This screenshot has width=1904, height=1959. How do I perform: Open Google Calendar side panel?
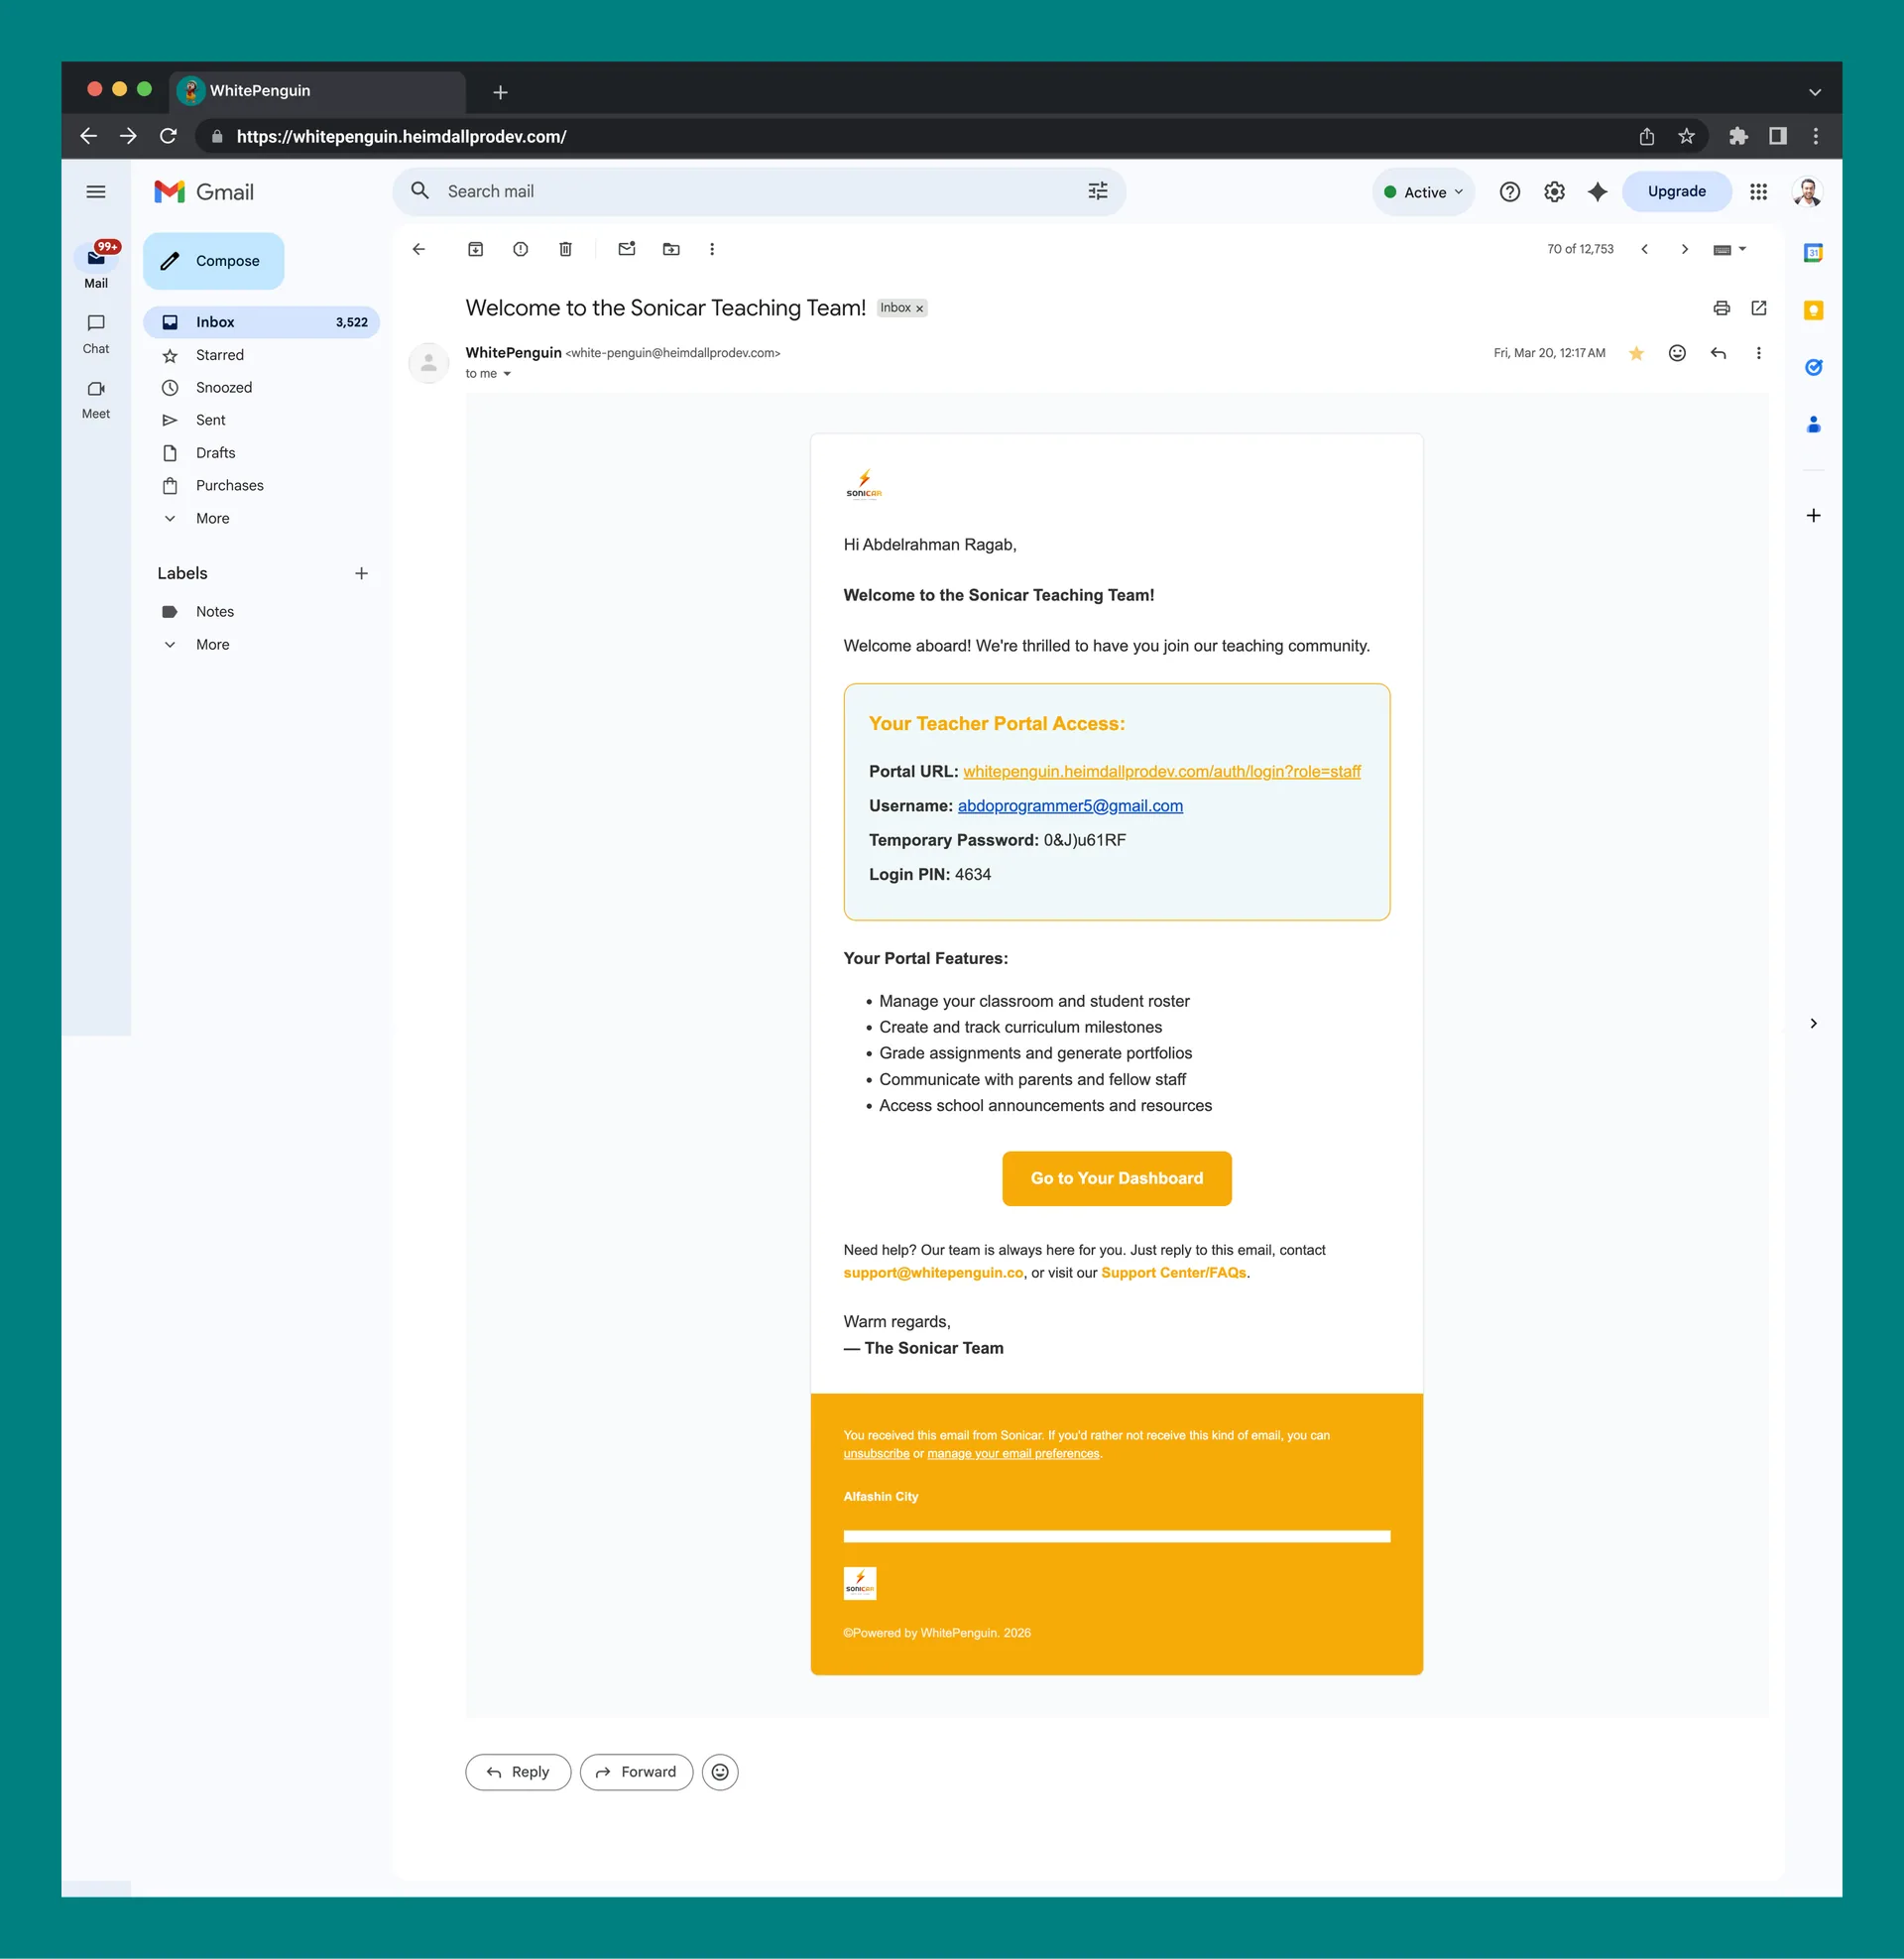[1813, 253]
